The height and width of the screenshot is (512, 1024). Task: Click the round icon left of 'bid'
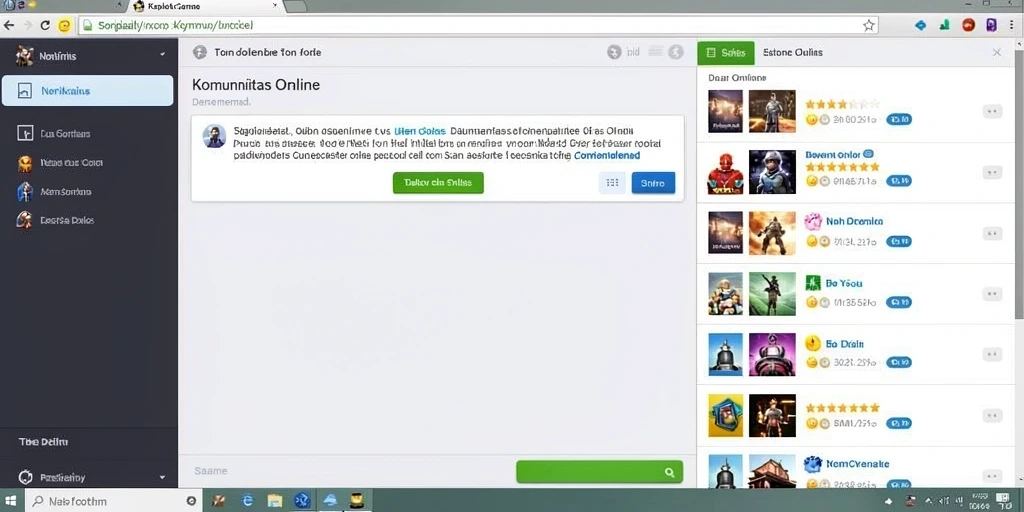coord(614,52)
